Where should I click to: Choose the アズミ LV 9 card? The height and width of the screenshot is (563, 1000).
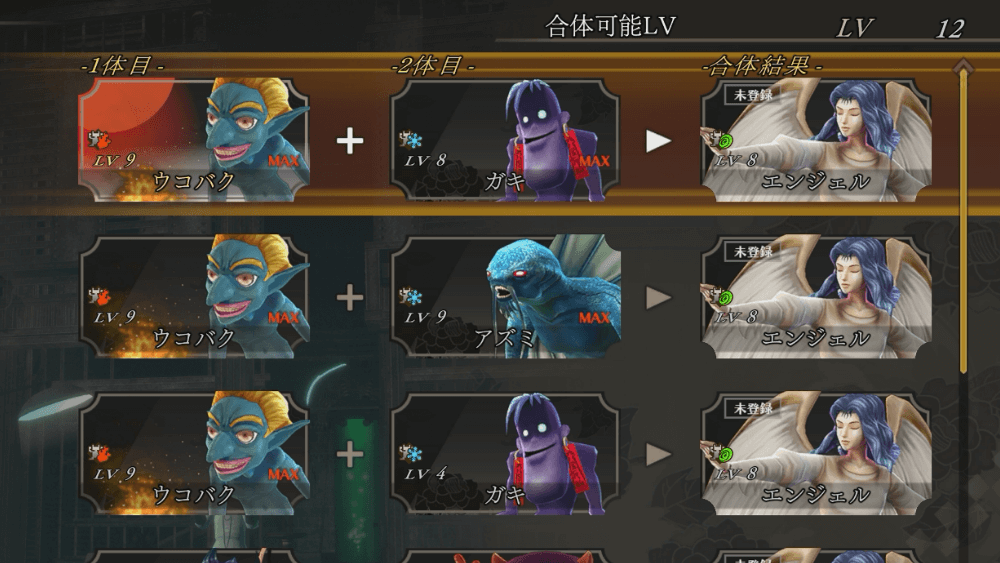(x=504, y=297)
